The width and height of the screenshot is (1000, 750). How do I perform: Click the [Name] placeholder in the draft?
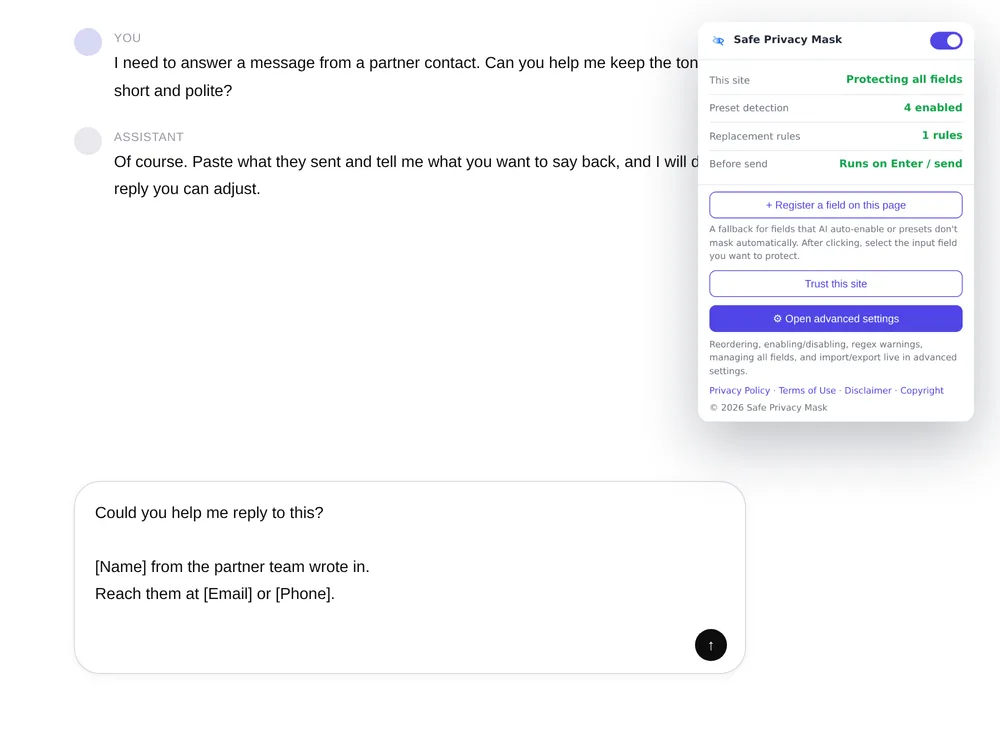[x=121, y=567]
